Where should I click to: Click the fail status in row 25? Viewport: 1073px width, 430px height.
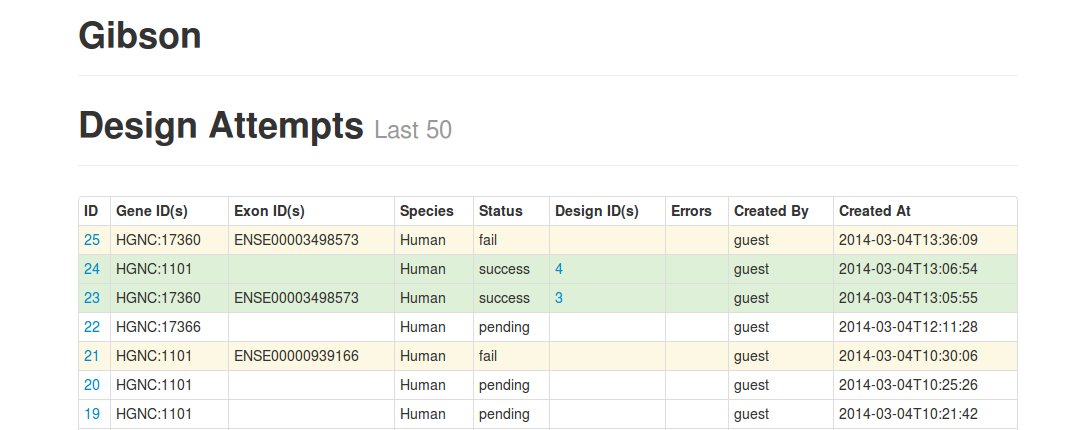[488, 240]
